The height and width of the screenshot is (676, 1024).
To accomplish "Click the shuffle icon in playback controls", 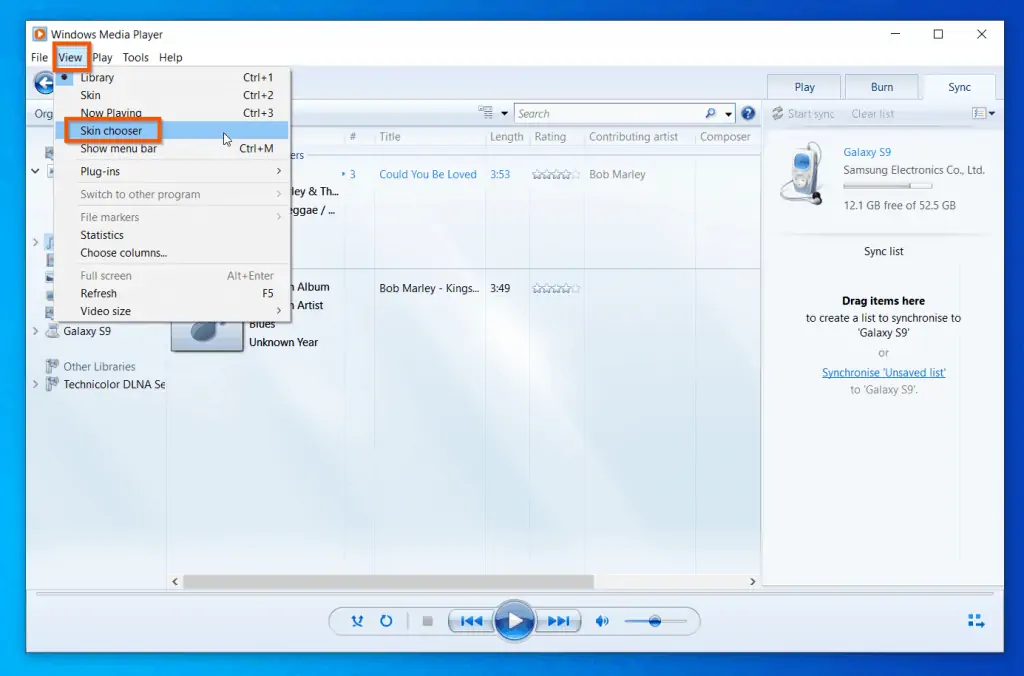I will point(357,620).
